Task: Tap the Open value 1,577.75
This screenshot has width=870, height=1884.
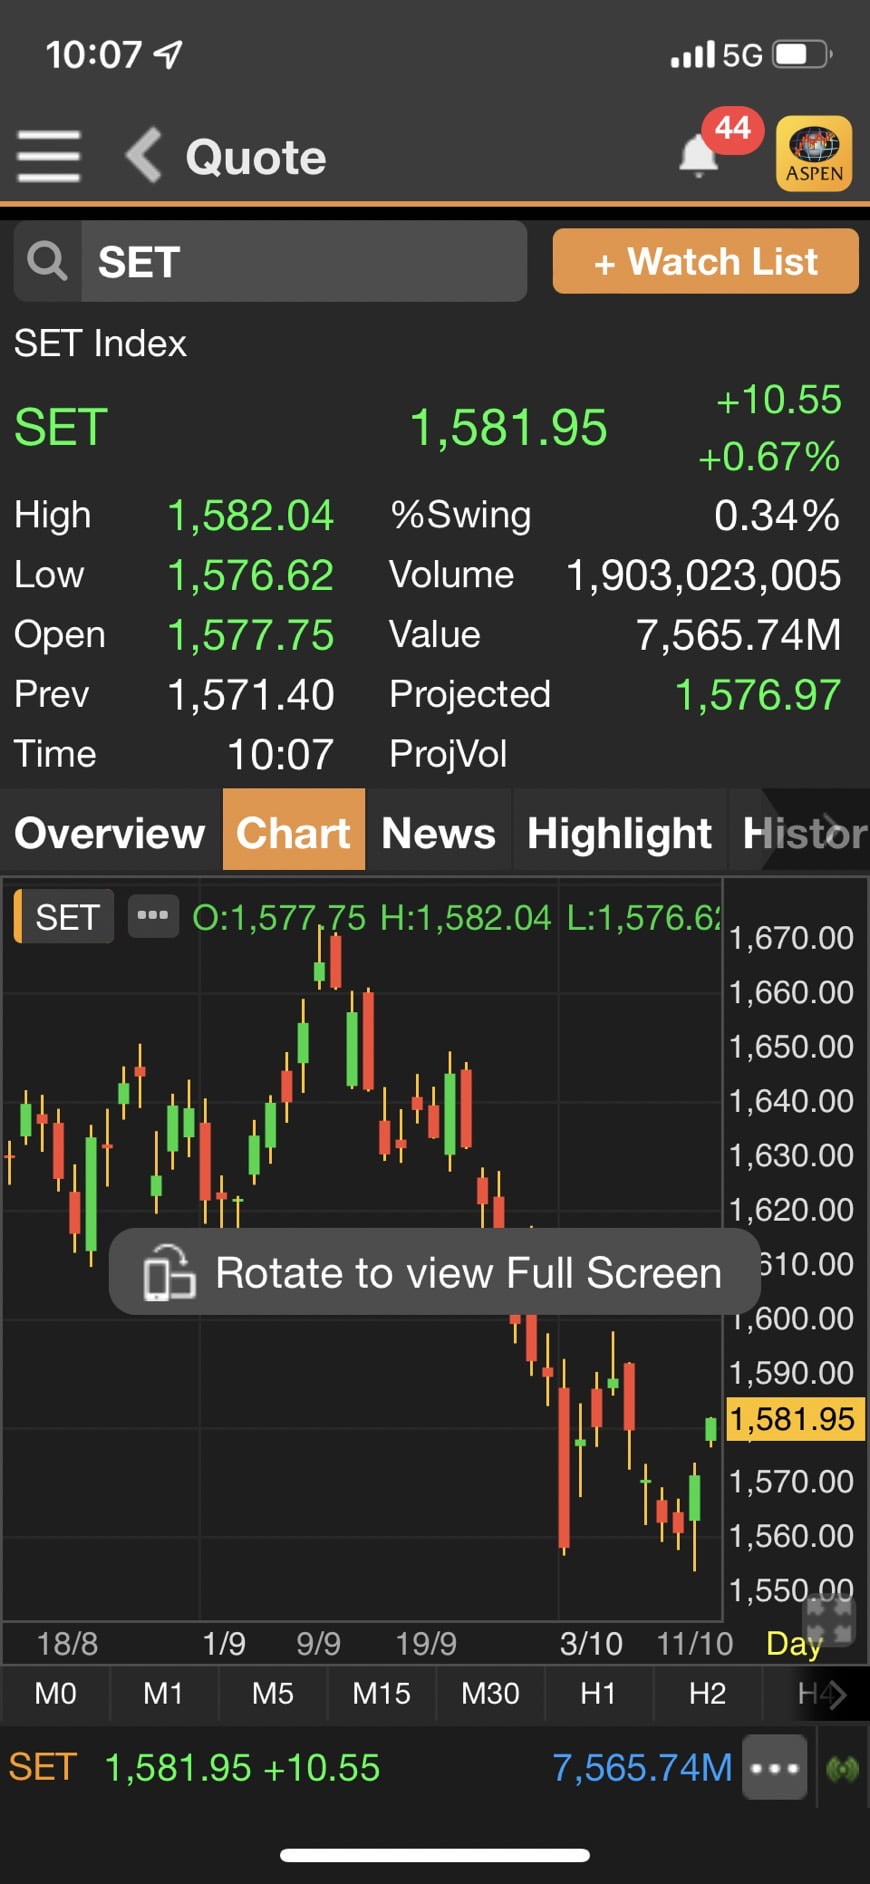Action: click(x=250, y=635)
